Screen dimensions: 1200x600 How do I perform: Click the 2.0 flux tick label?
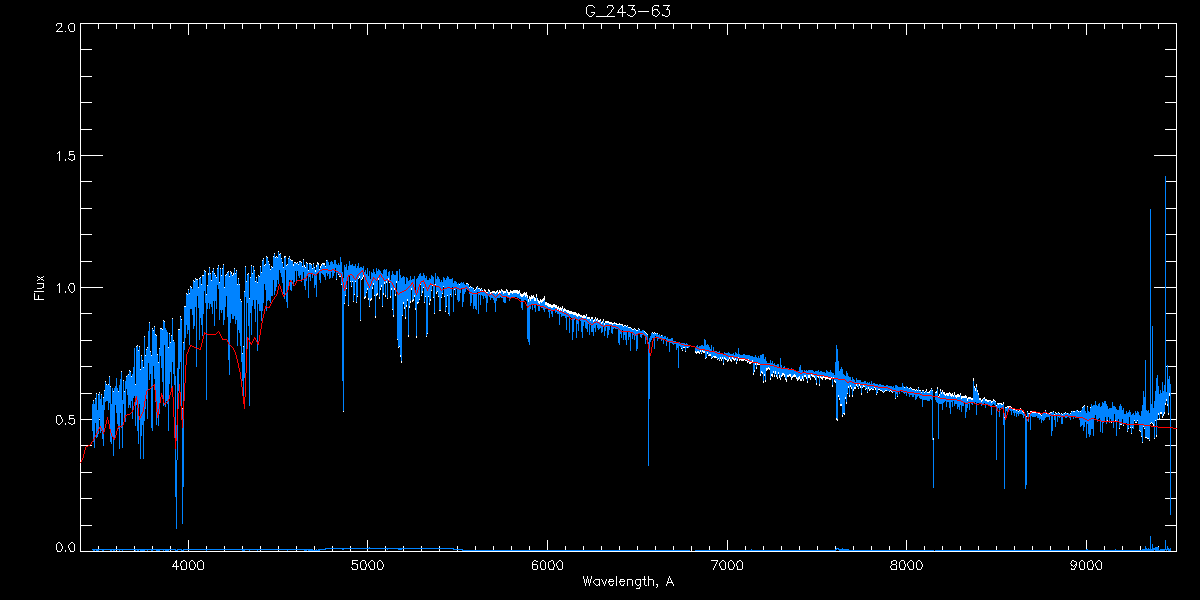coord(65,27)
